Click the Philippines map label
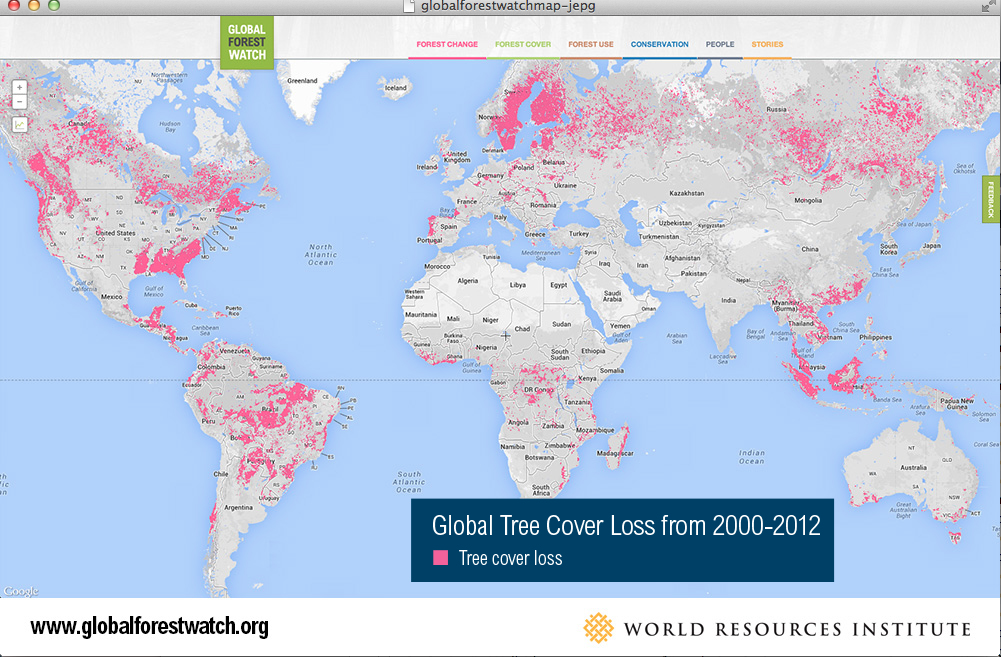The width and height of the screenshot is (1001, 657). coord(875,337)
